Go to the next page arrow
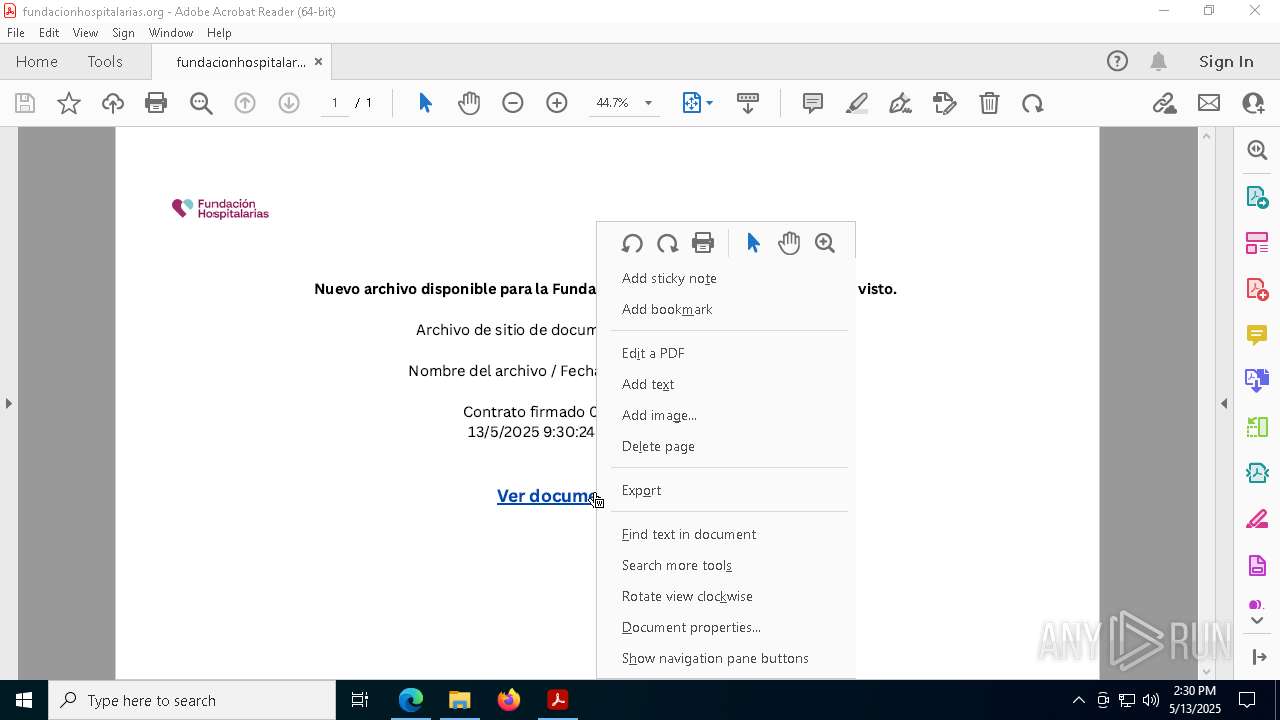 [x=289, y=103]
